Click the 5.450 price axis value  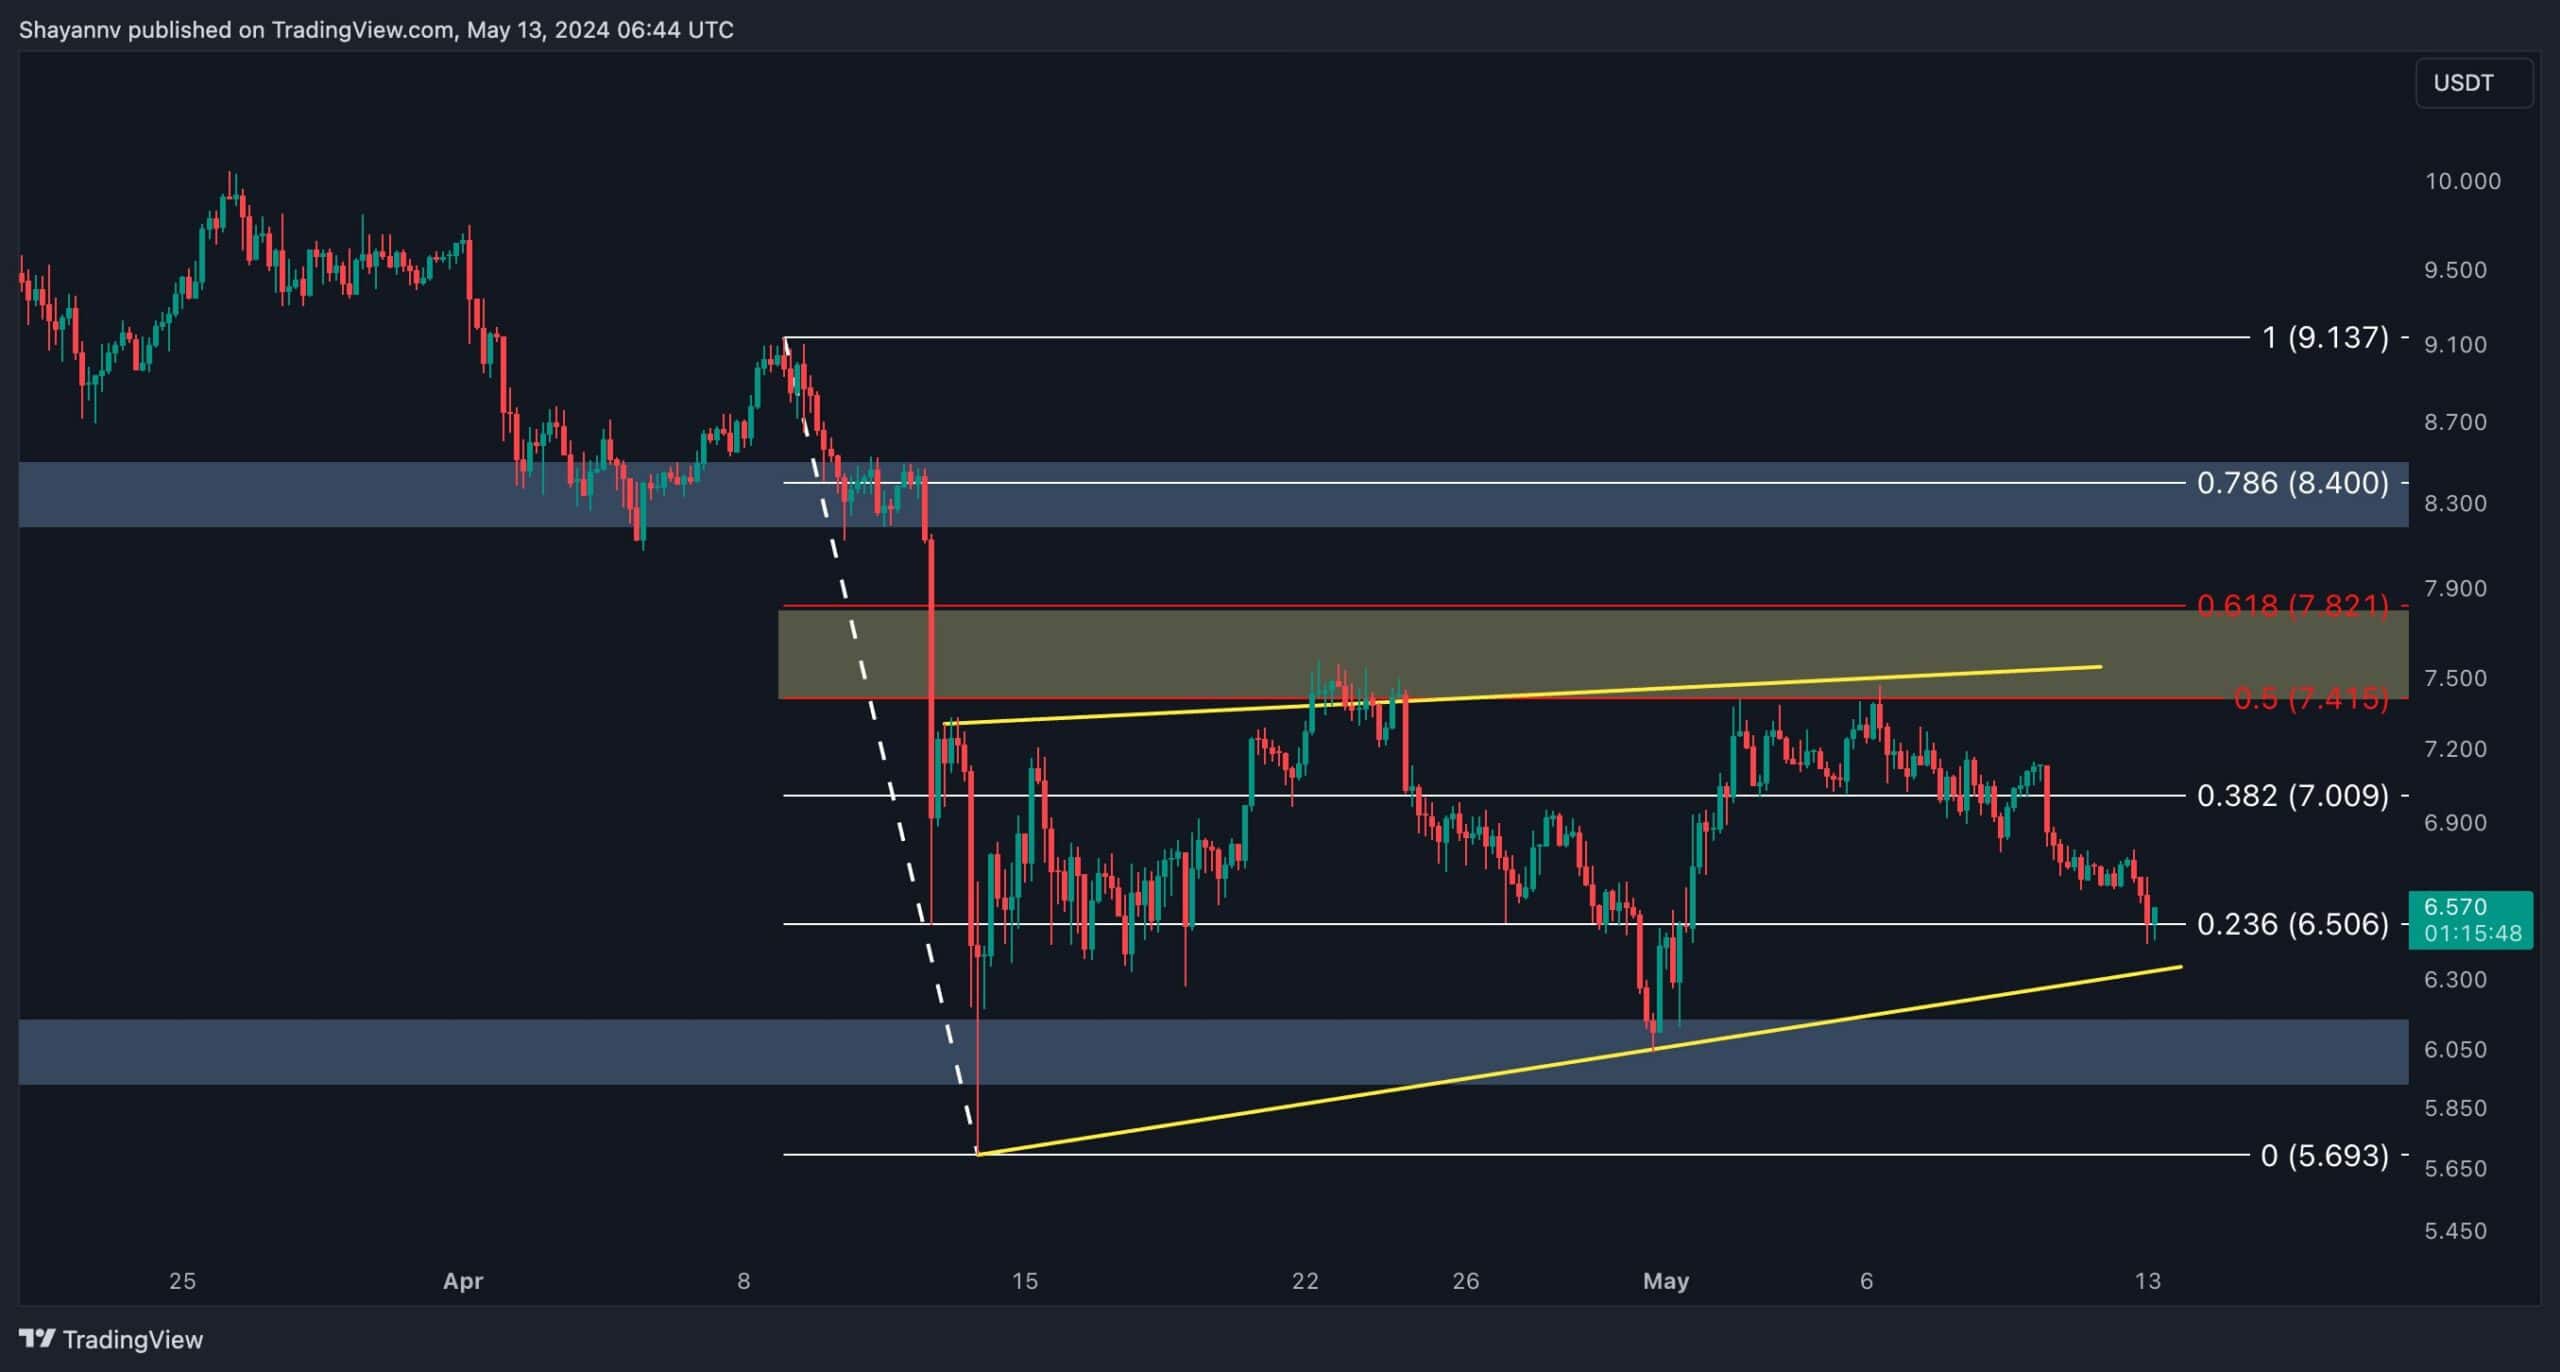click(x=2455, y=1231)
